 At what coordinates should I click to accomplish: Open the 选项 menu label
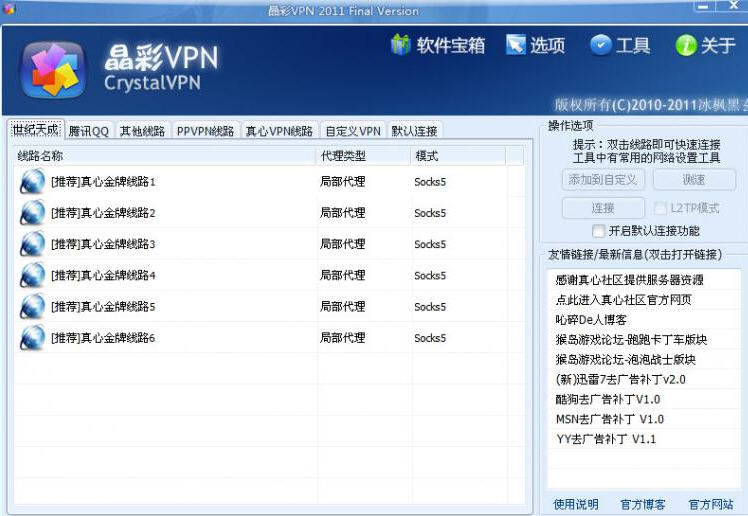tap(548, 46)
